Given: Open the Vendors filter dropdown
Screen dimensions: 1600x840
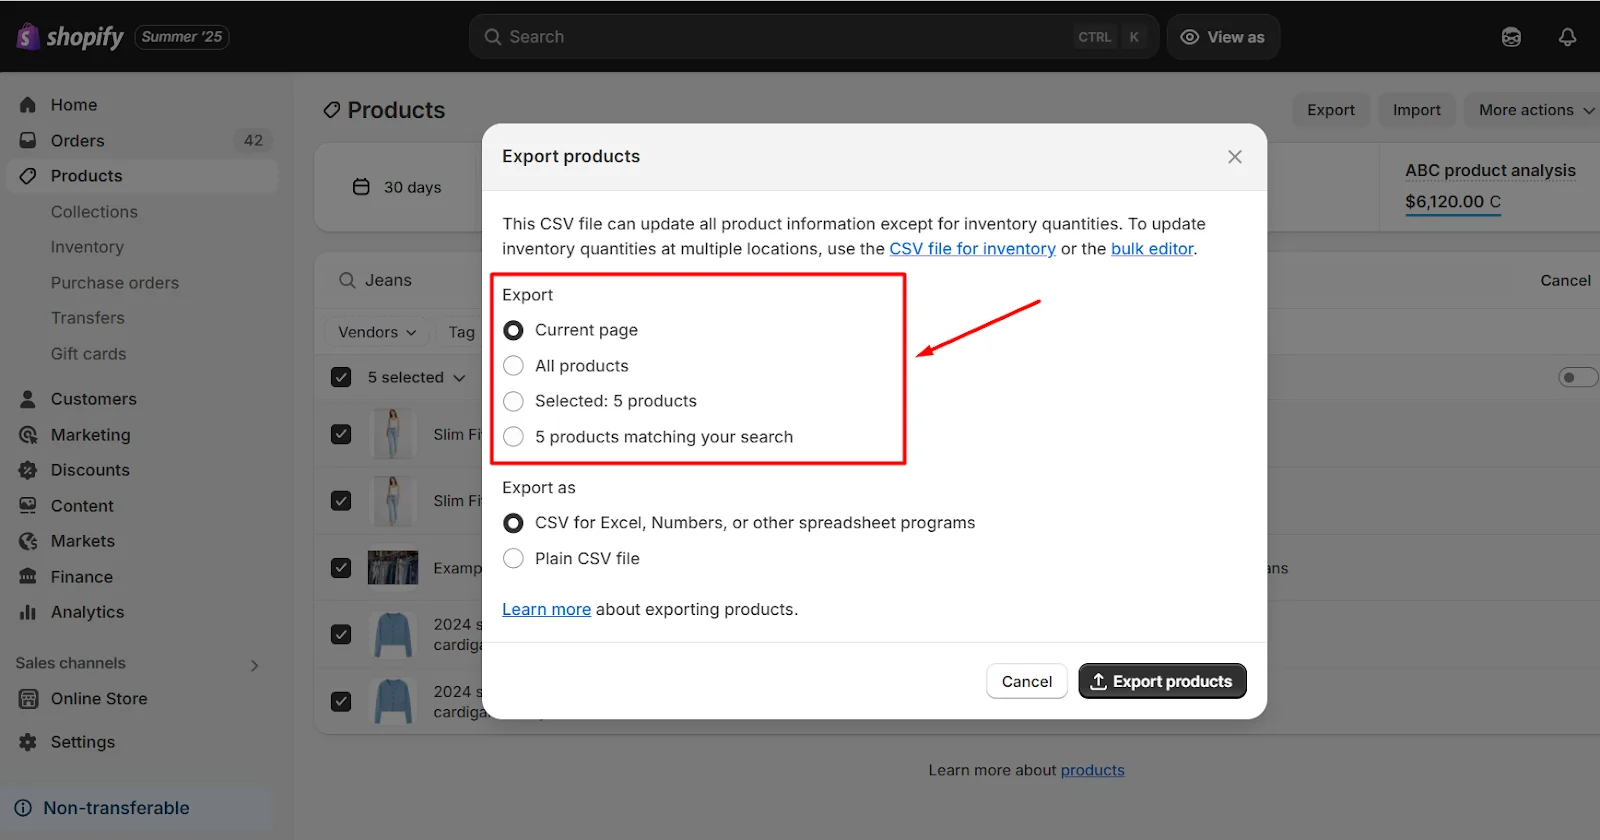Looking at the screenshot, I should pos(377,332).
